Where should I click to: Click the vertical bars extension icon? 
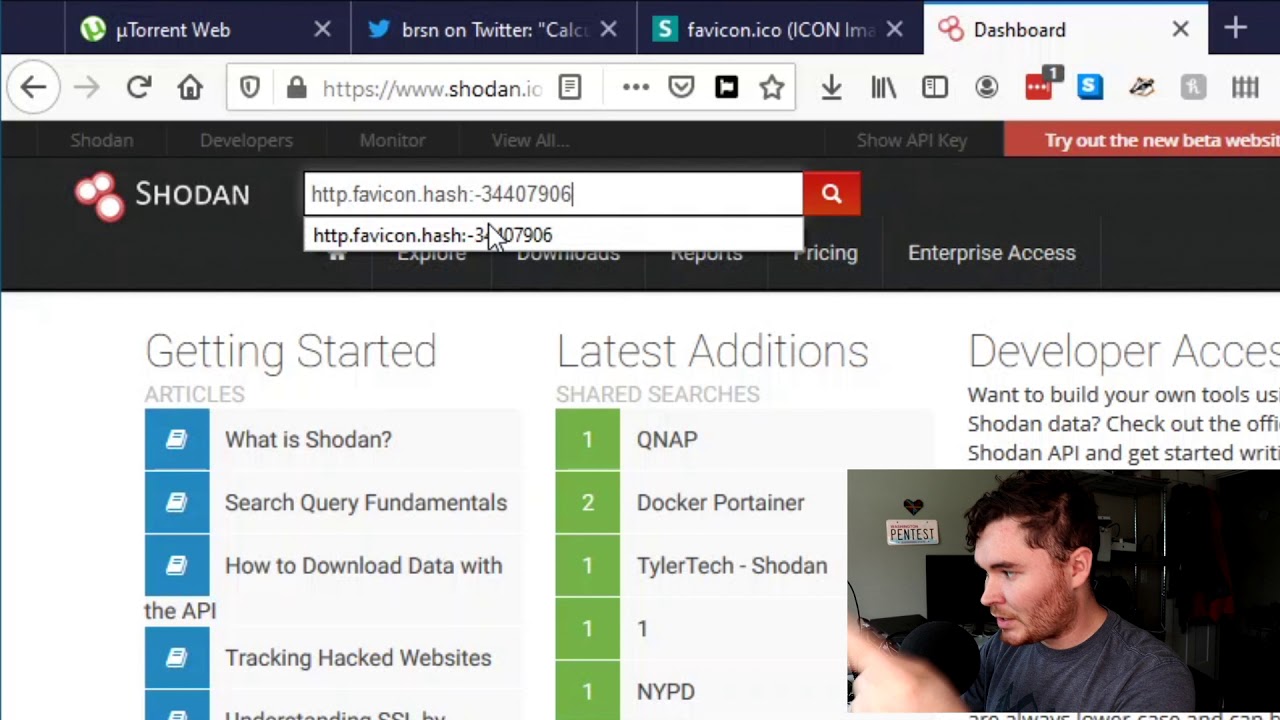pyautogui.click(x=1245, y=88)
